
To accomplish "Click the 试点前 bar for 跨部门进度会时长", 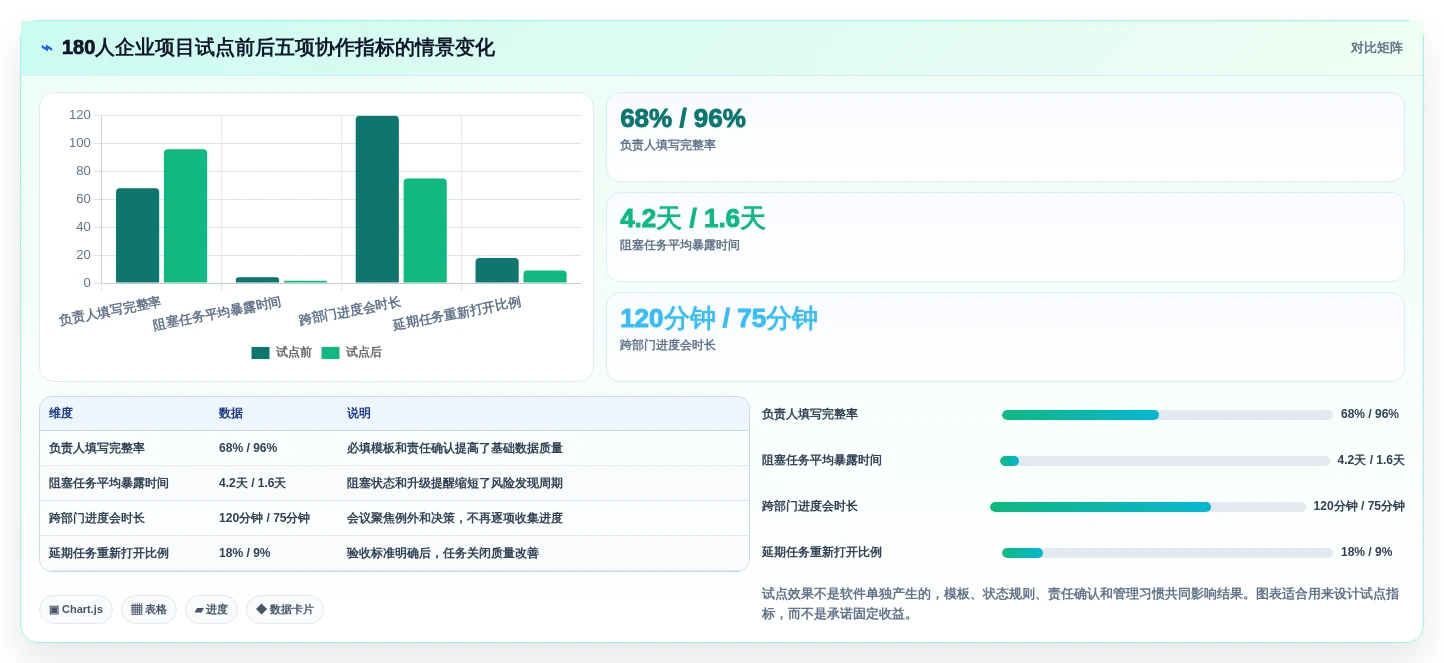I will coord(377,199).
